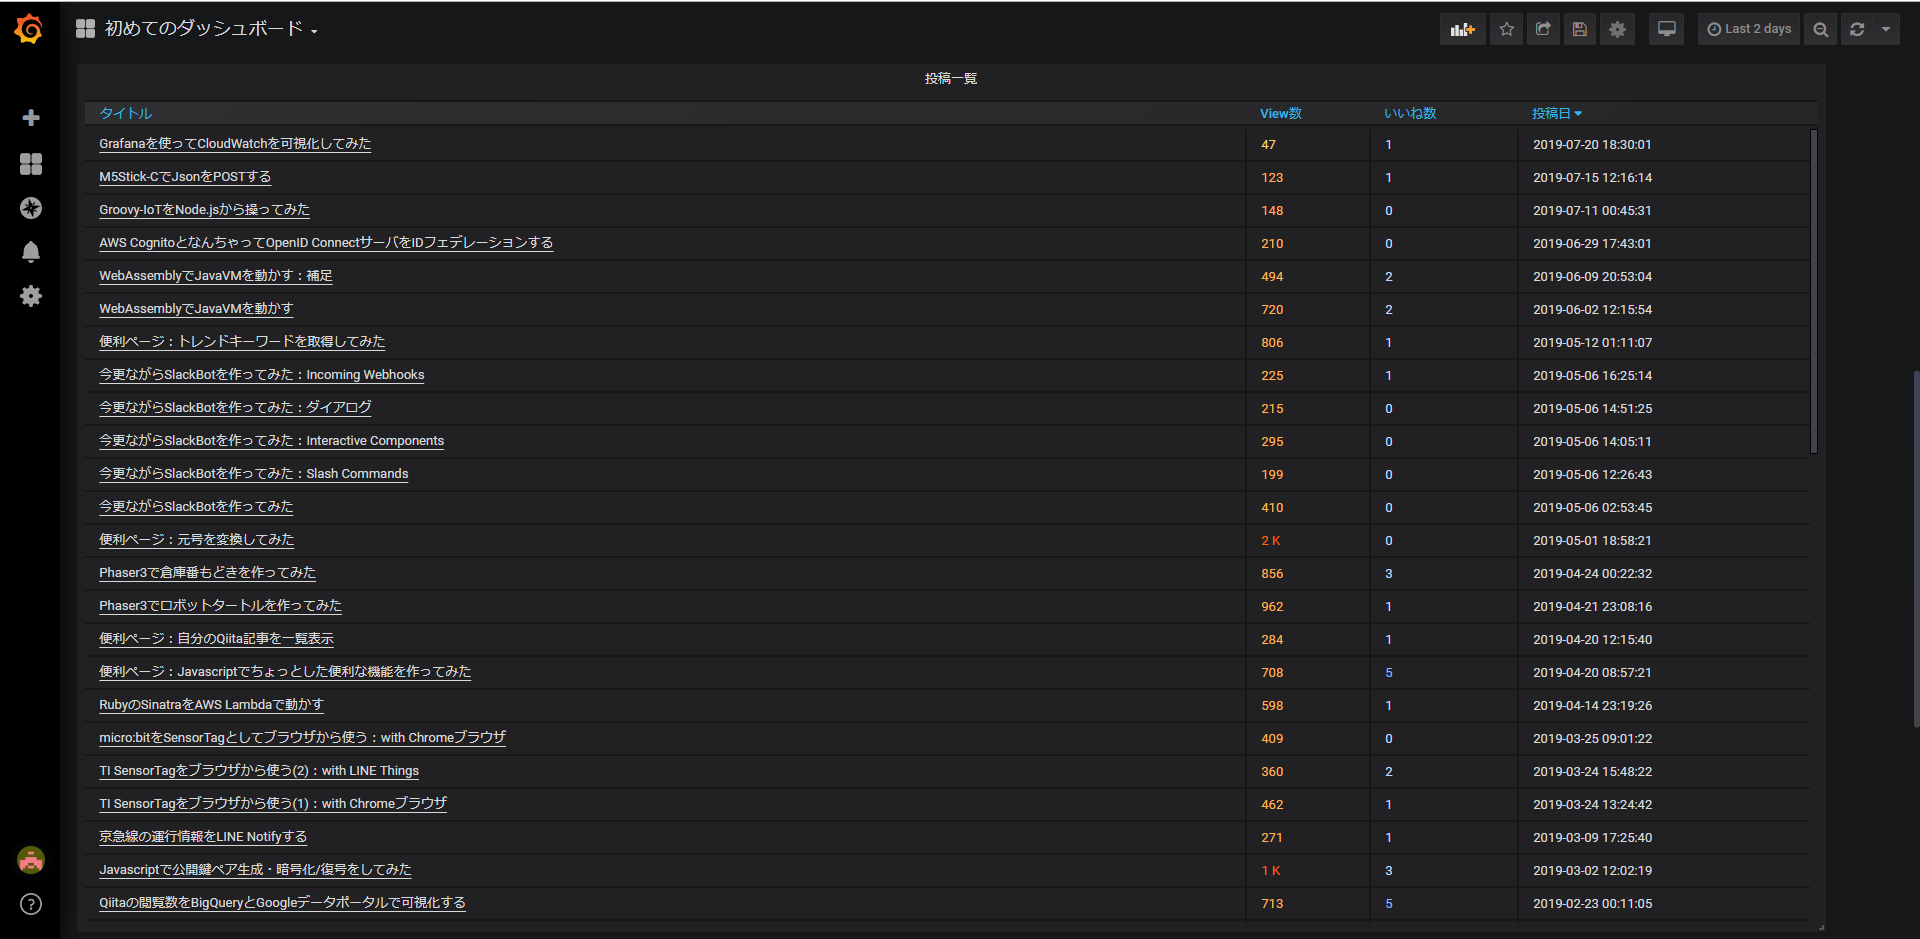Open the Dashboards grid icon in sidebar

[x=31, y=164]
